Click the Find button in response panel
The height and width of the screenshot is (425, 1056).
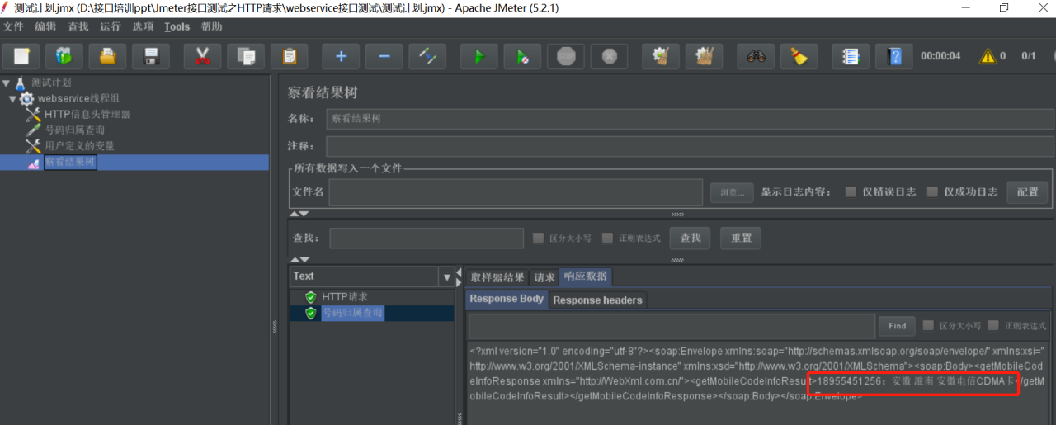897,326
